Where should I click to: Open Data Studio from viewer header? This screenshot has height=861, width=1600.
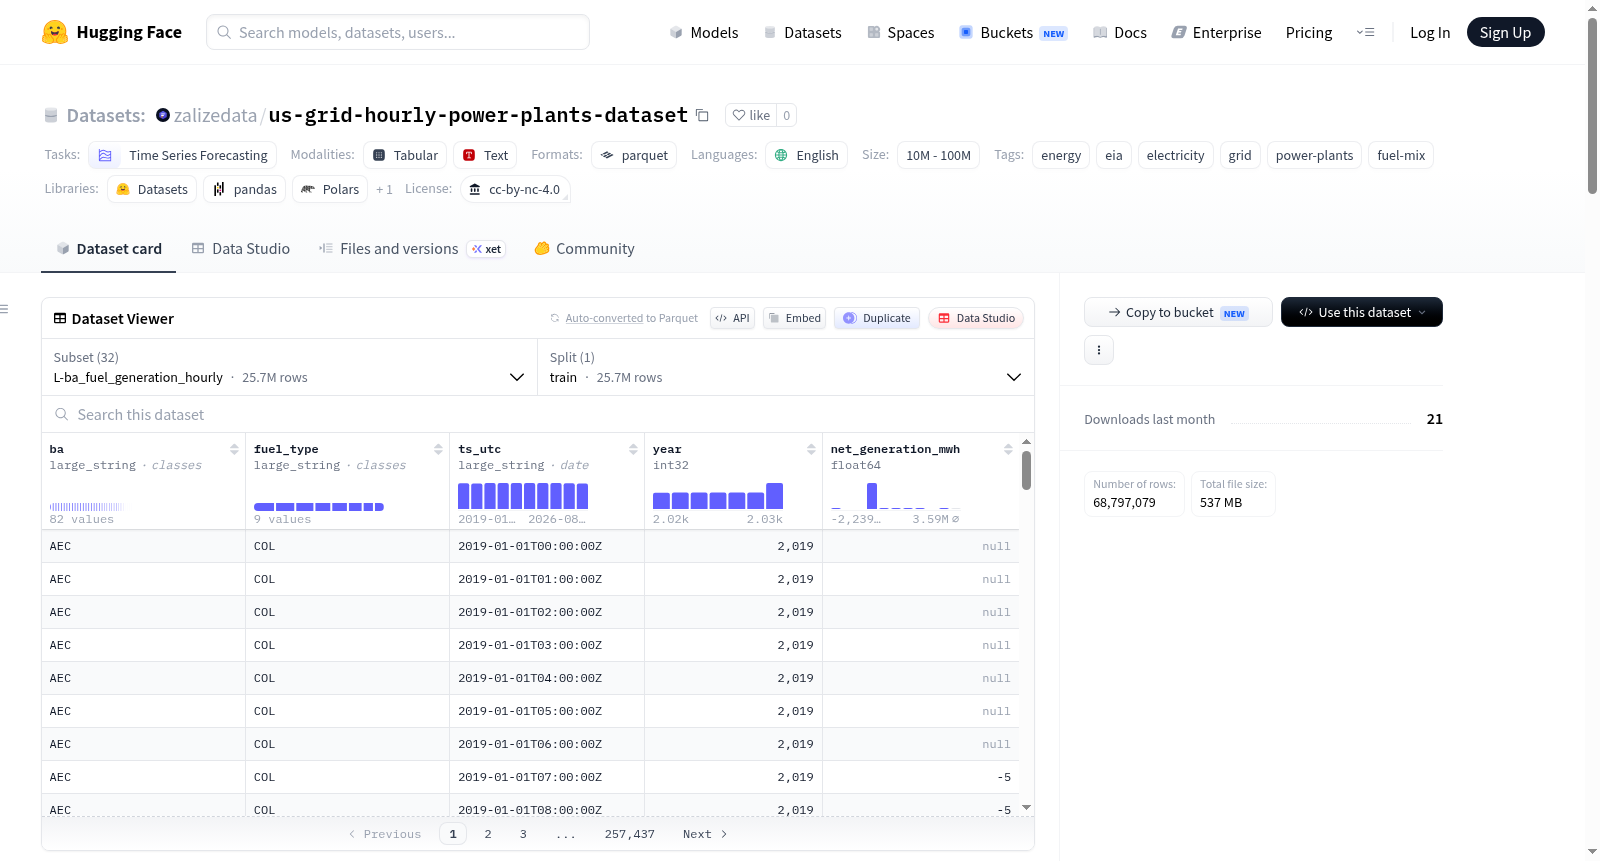pos(975,318)
